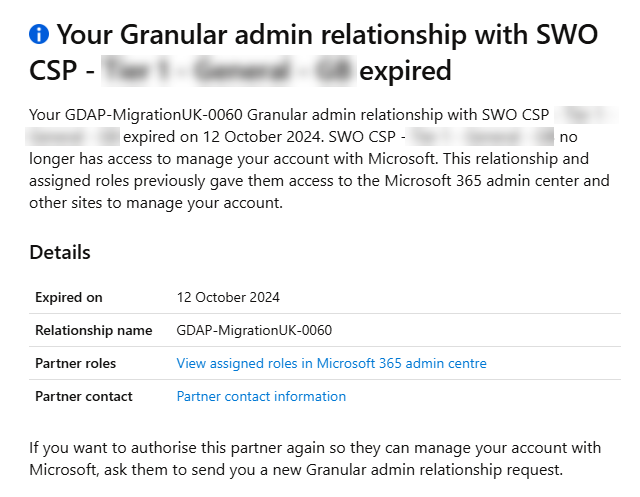Click the GDAP-MigrationUK-0060 value in the Details table
Screen dimensions: 640x497
point(254,330)
